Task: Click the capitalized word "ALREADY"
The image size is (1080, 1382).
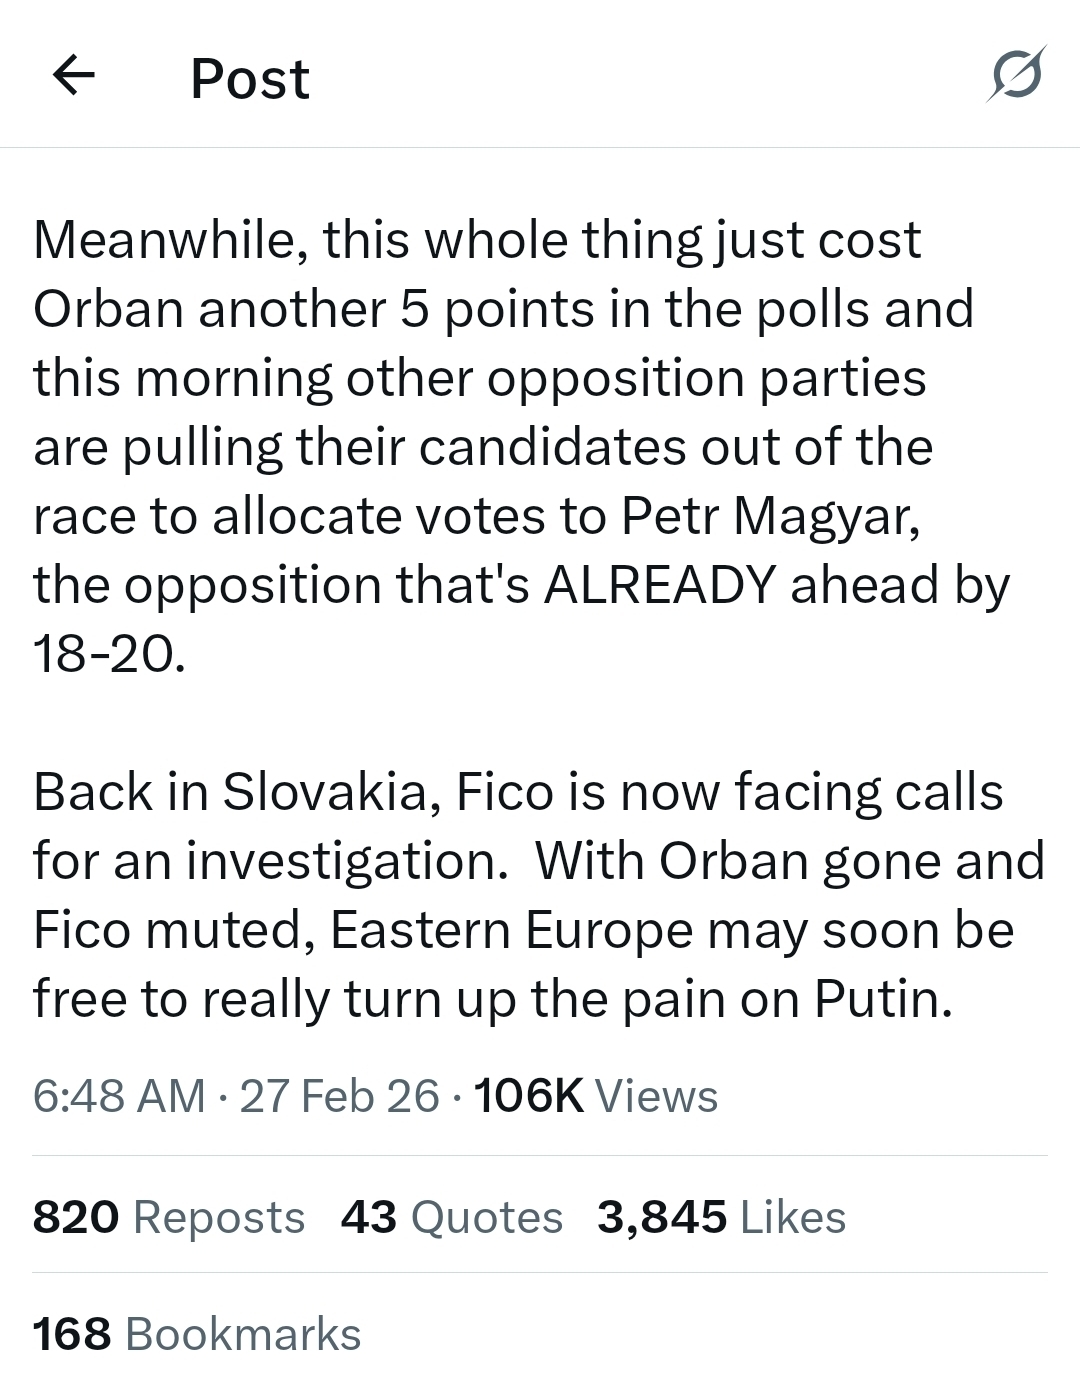Action: tap(660, 585)
